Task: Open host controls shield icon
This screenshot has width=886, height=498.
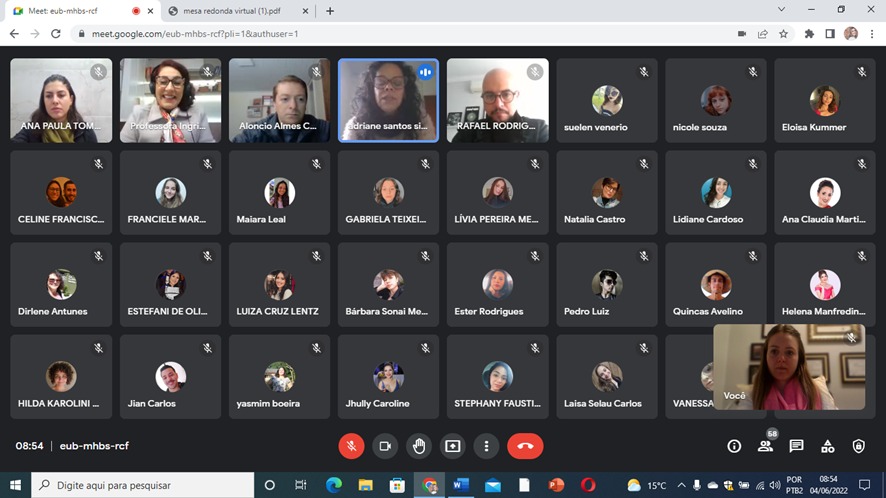Action: pos(858,446)
